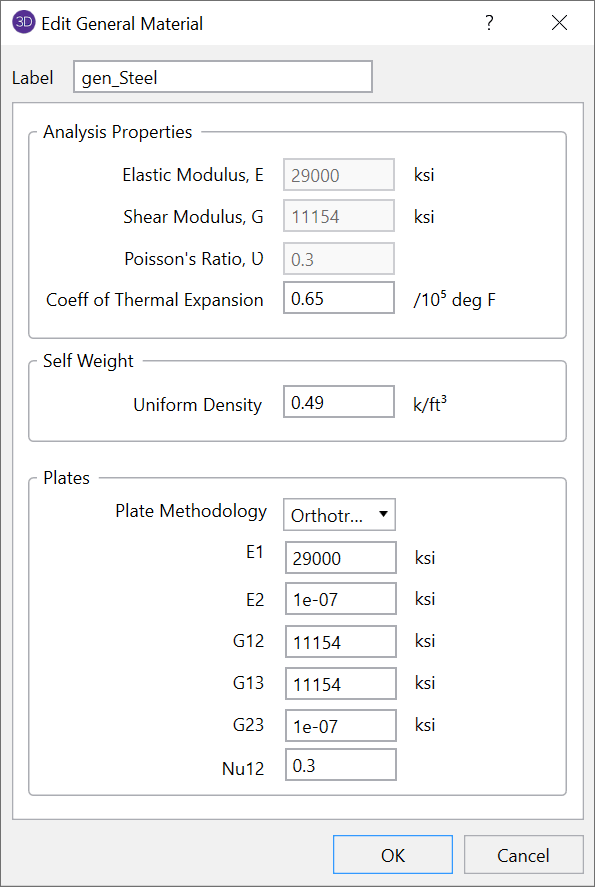Dismiss the dialog with Cancel
This screenshot has width=595, height=887.
523,854
